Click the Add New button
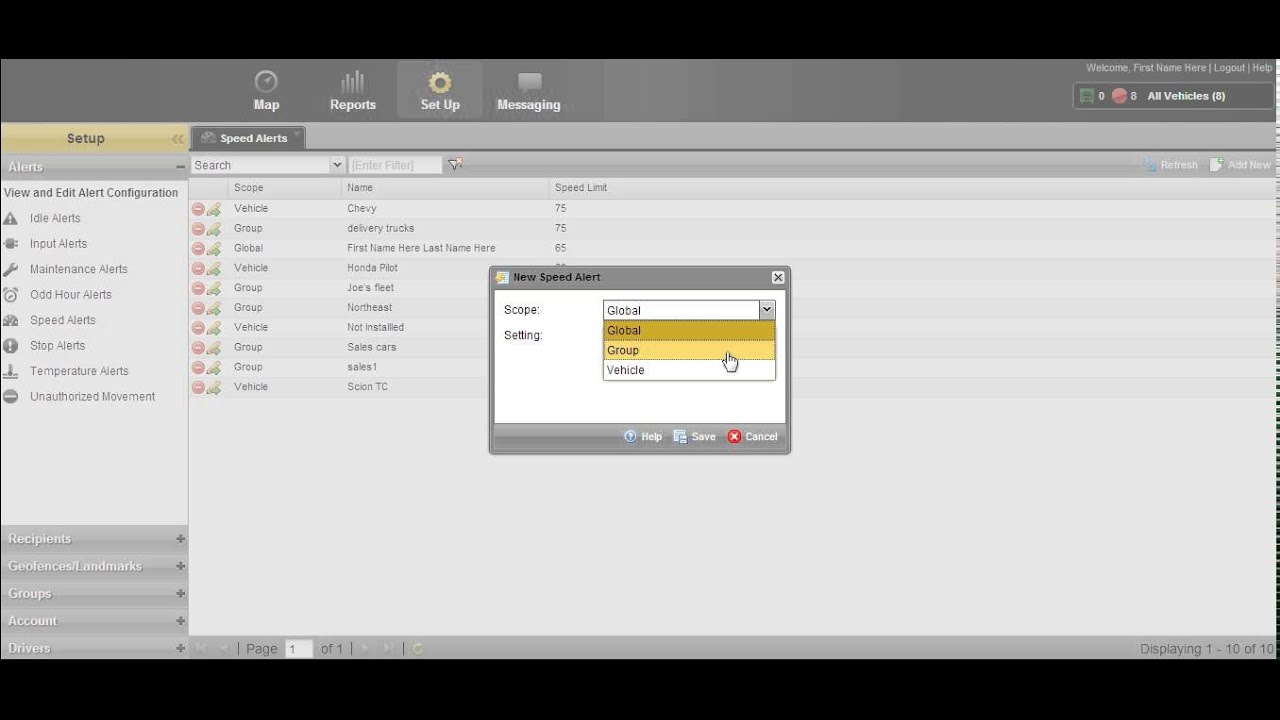Image resolution: width=1280 pixels, height=720 pixels. pos(1240,165)
